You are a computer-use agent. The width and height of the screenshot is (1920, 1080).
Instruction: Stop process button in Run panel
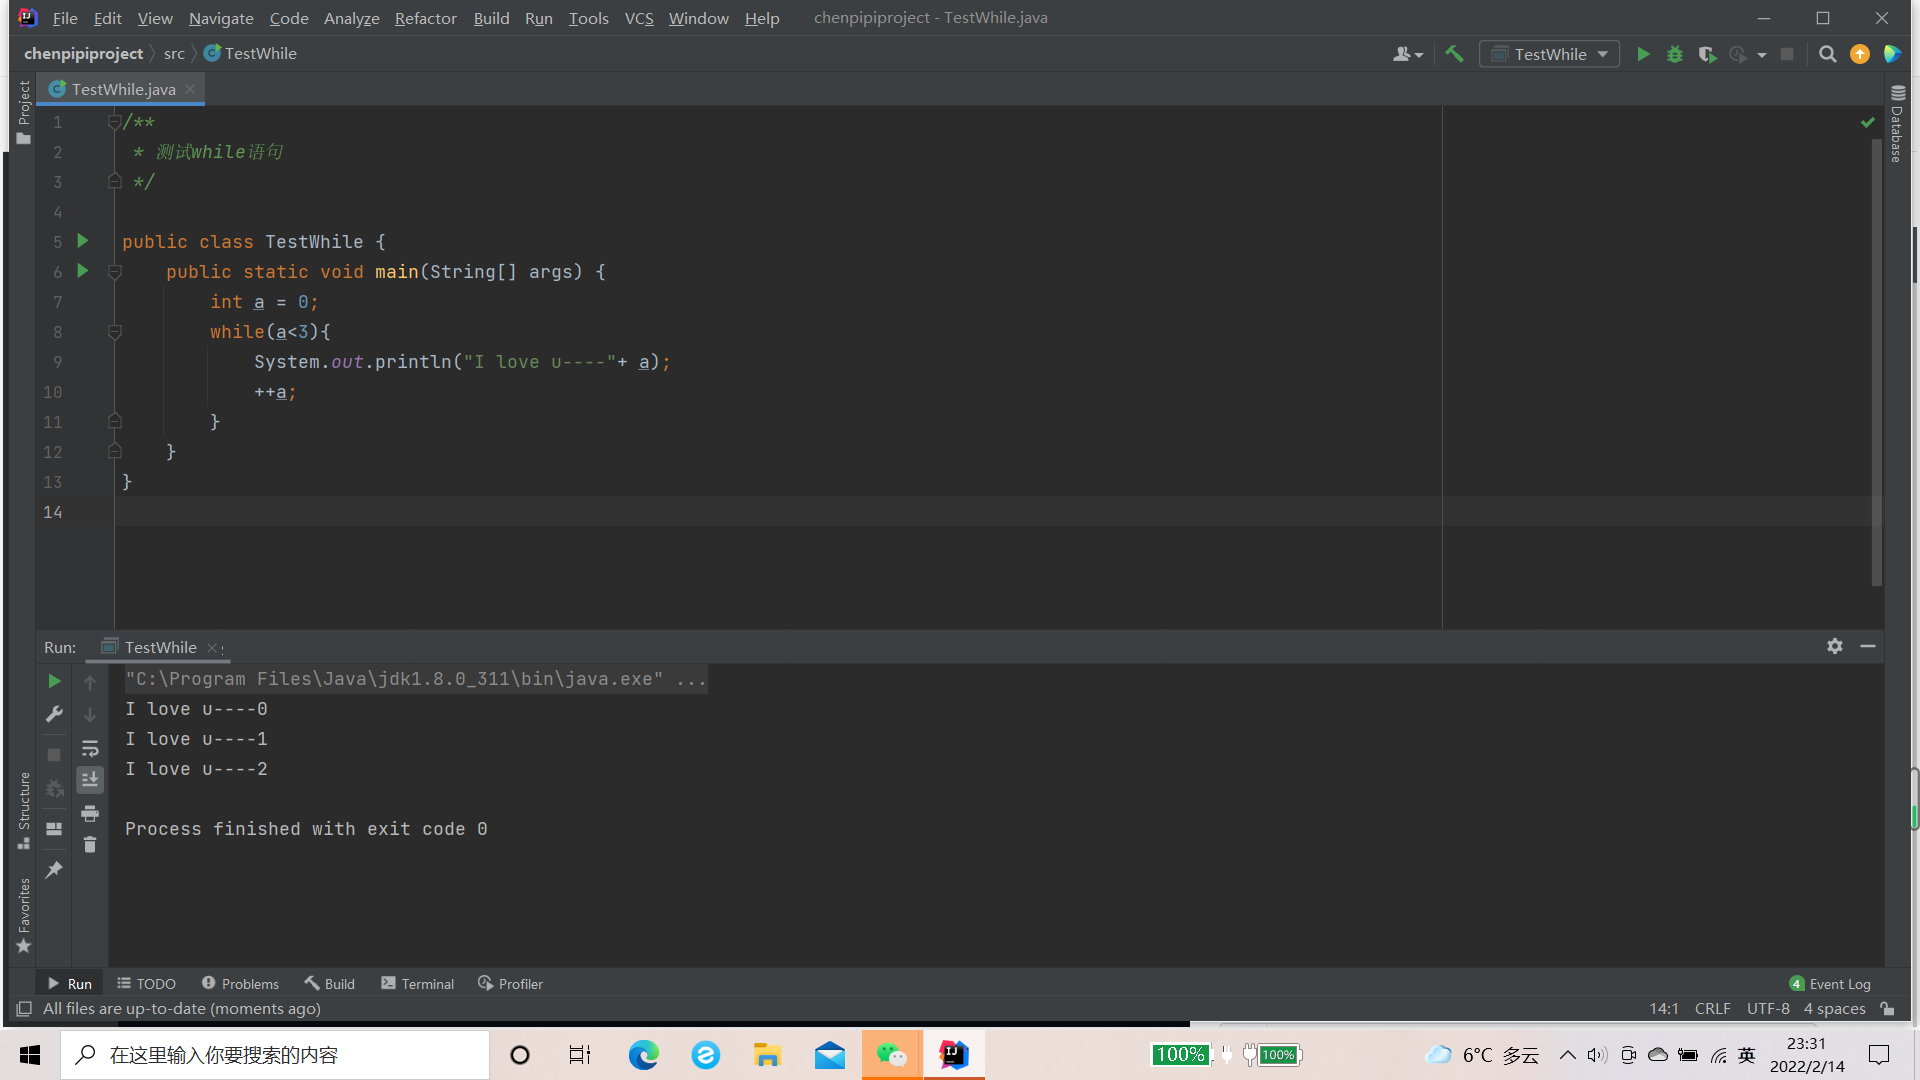[x=54, y=755]
